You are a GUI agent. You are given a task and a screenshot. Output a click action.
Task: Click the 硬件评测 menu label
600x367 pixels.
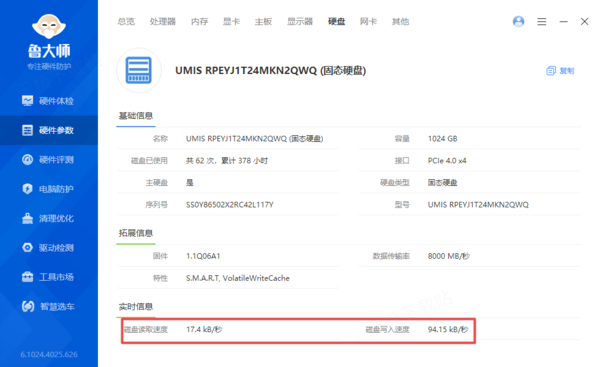point(56,160)
